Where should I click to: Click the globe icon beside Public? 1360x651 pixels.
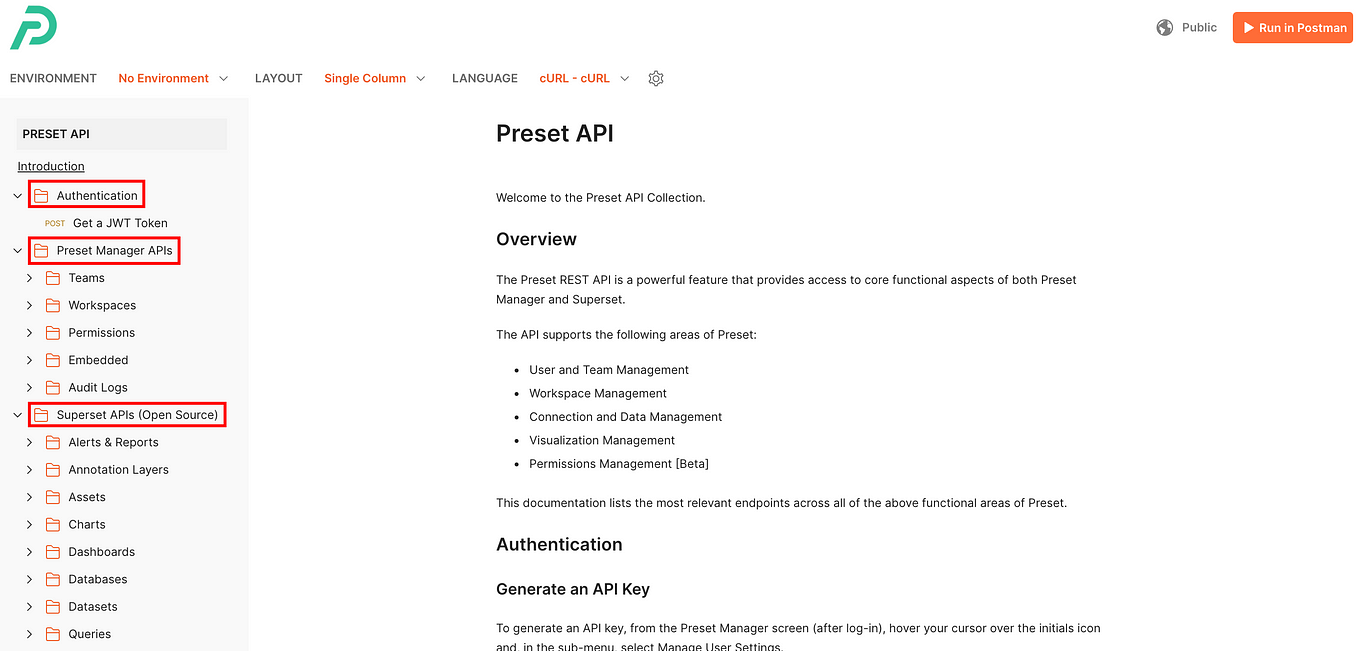coord(1164,27)
